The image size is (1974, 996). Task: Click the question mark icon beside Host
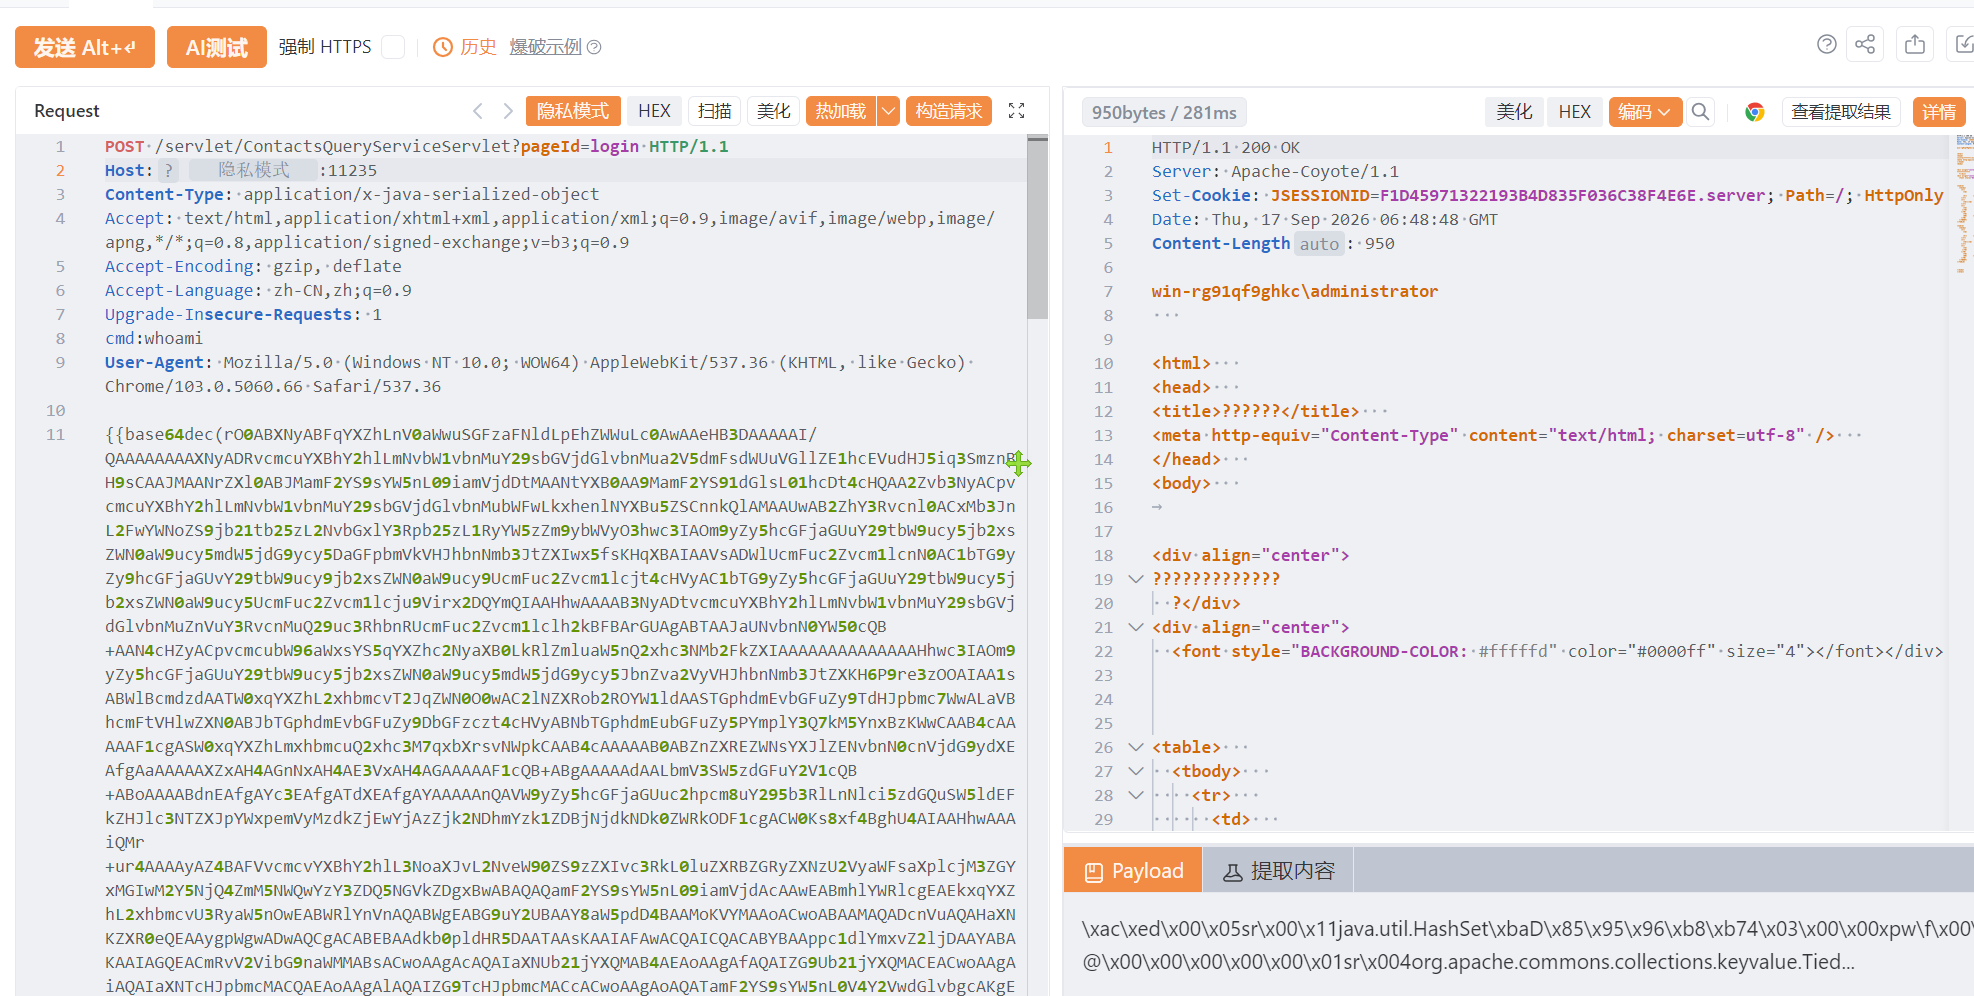(x=169, y=171)
